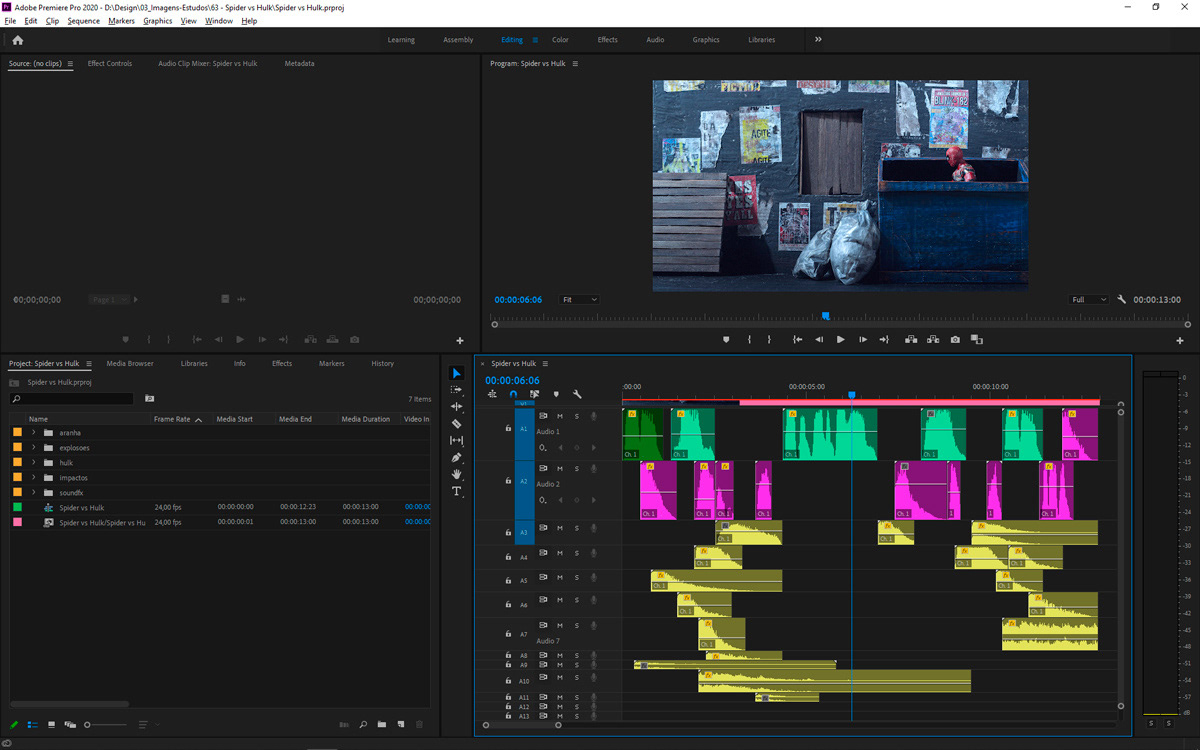Open Program monitor Button Editor plus

pos(1180,341)
